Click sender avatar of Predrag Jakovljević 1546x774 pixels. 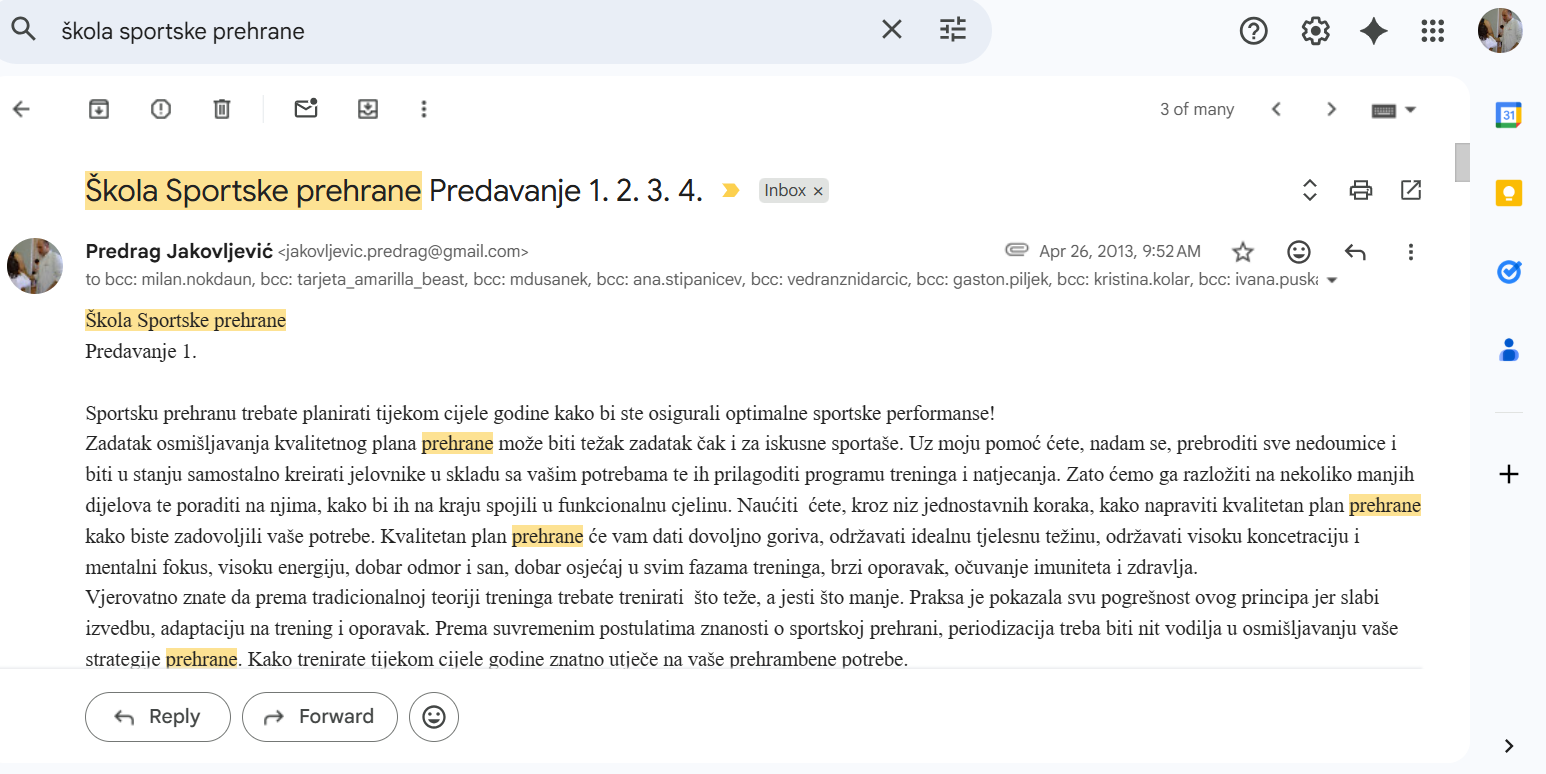[x=35, y=266]
